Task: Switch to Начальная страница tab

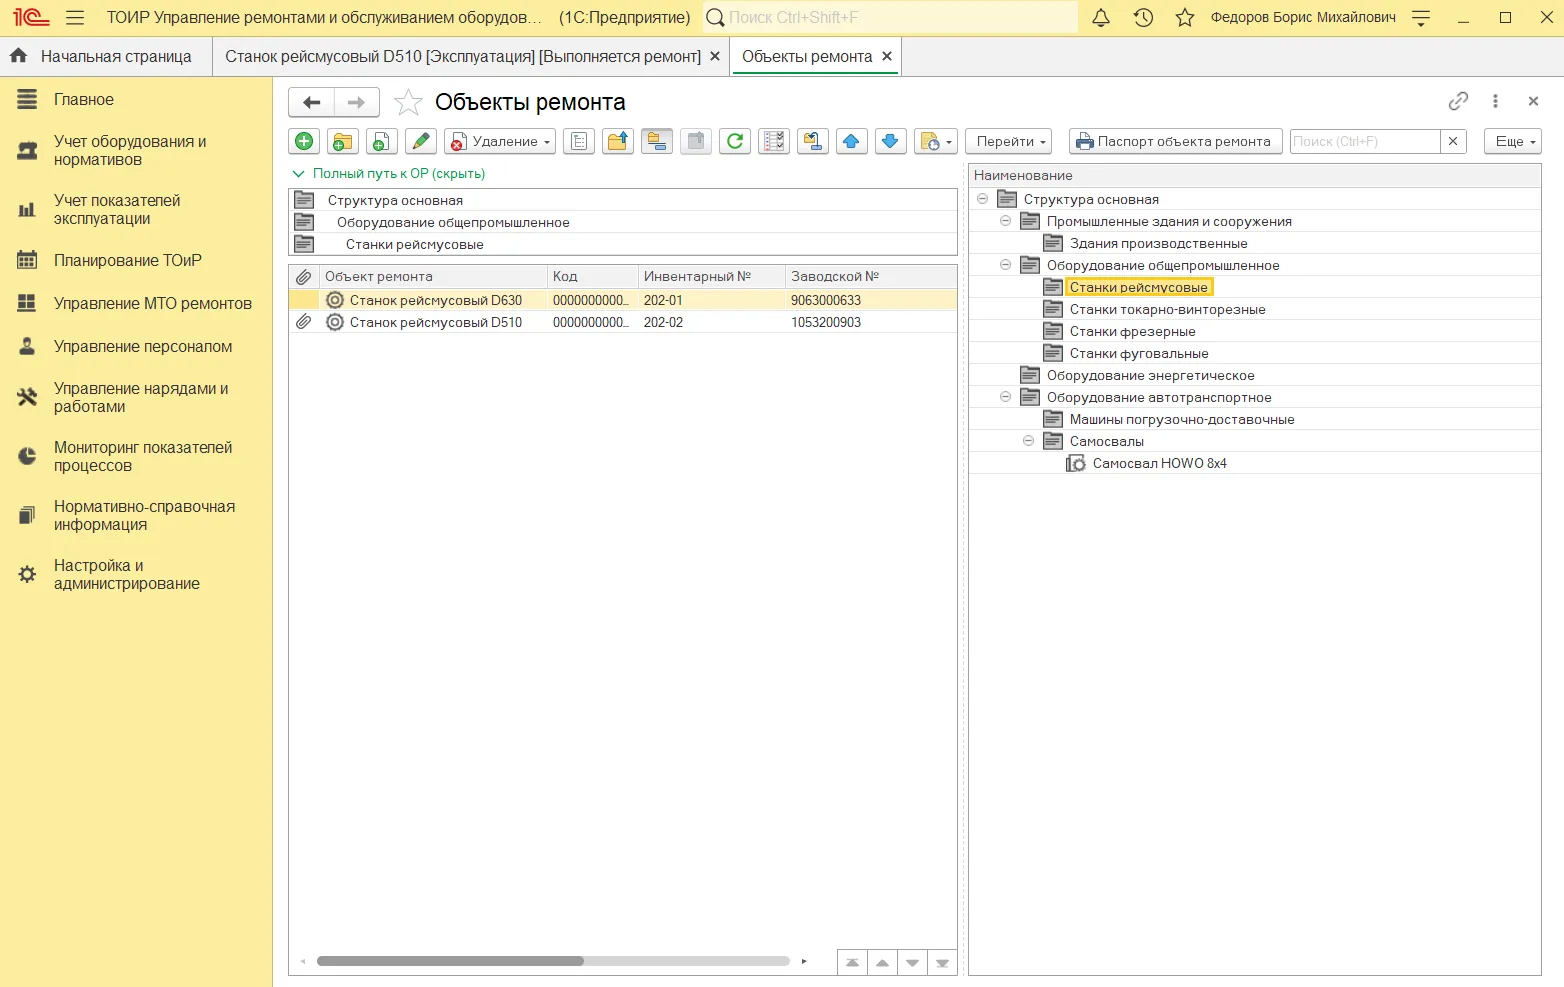Action: pos(105,57)
